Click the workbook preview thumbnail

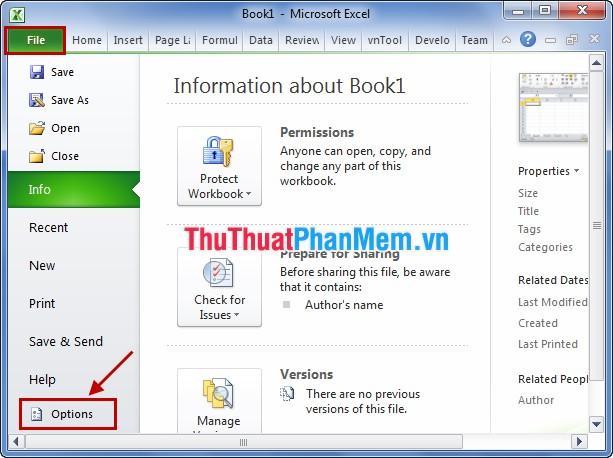(553, 107)
